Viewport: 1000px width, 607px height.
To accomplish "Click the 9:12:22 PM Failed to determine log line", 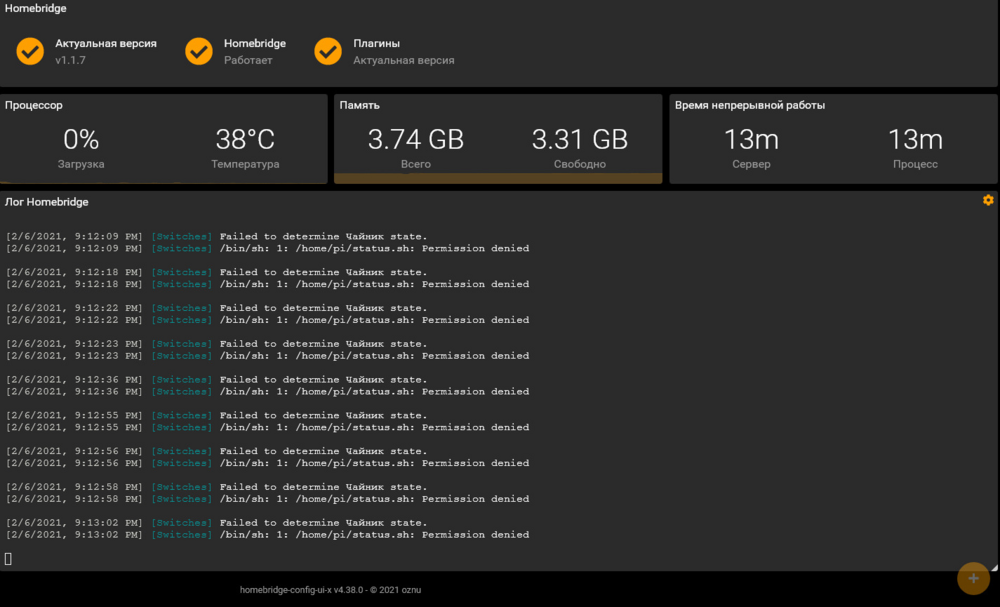I will pos(216,308).
